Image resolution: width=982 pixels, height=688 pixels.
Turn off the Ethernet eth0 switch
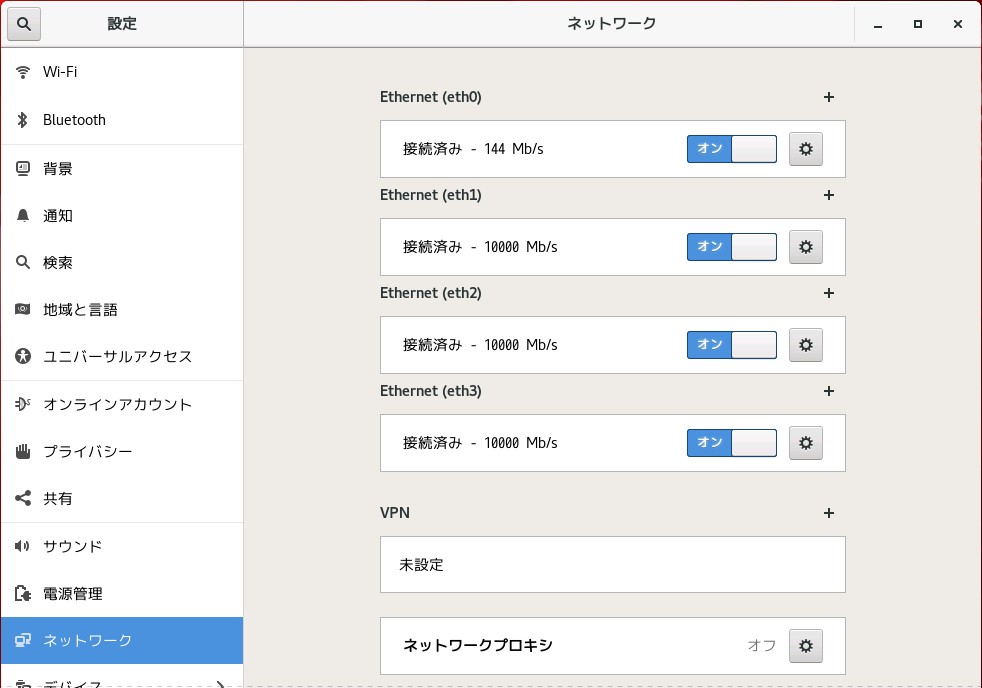pos(731,149)
